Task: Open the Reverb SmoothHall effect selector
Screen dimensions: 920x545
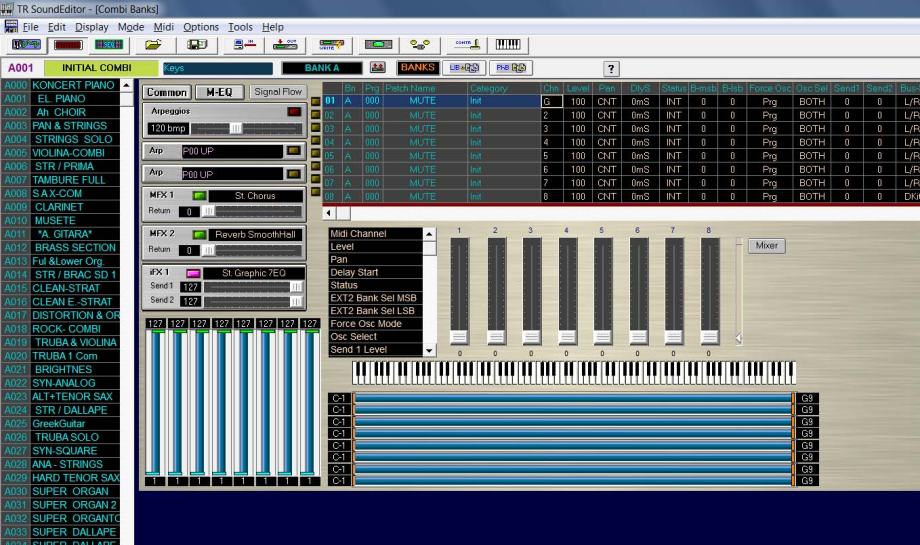Action: pyautogui.click(x=260, y=234)
